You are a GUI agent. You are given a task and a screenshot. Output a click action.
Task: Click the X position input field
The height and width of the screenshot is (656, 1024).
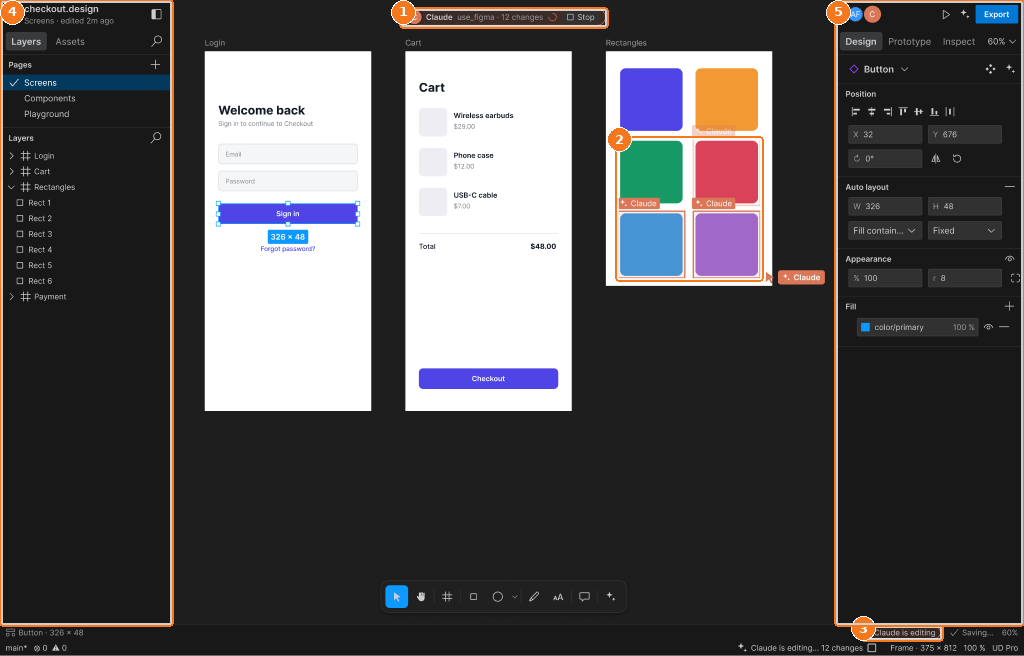click(885, 135)
